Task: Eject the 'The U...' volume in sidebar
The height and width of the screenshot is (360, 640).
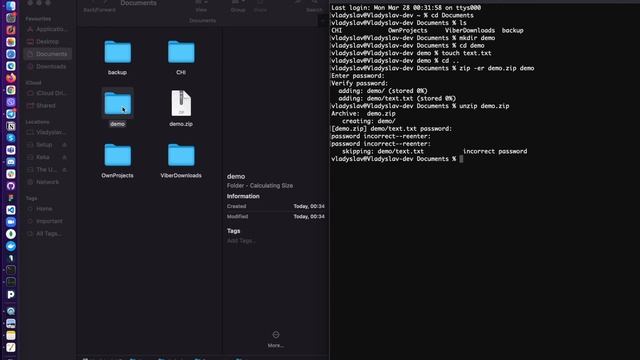Action: (64, 169)
